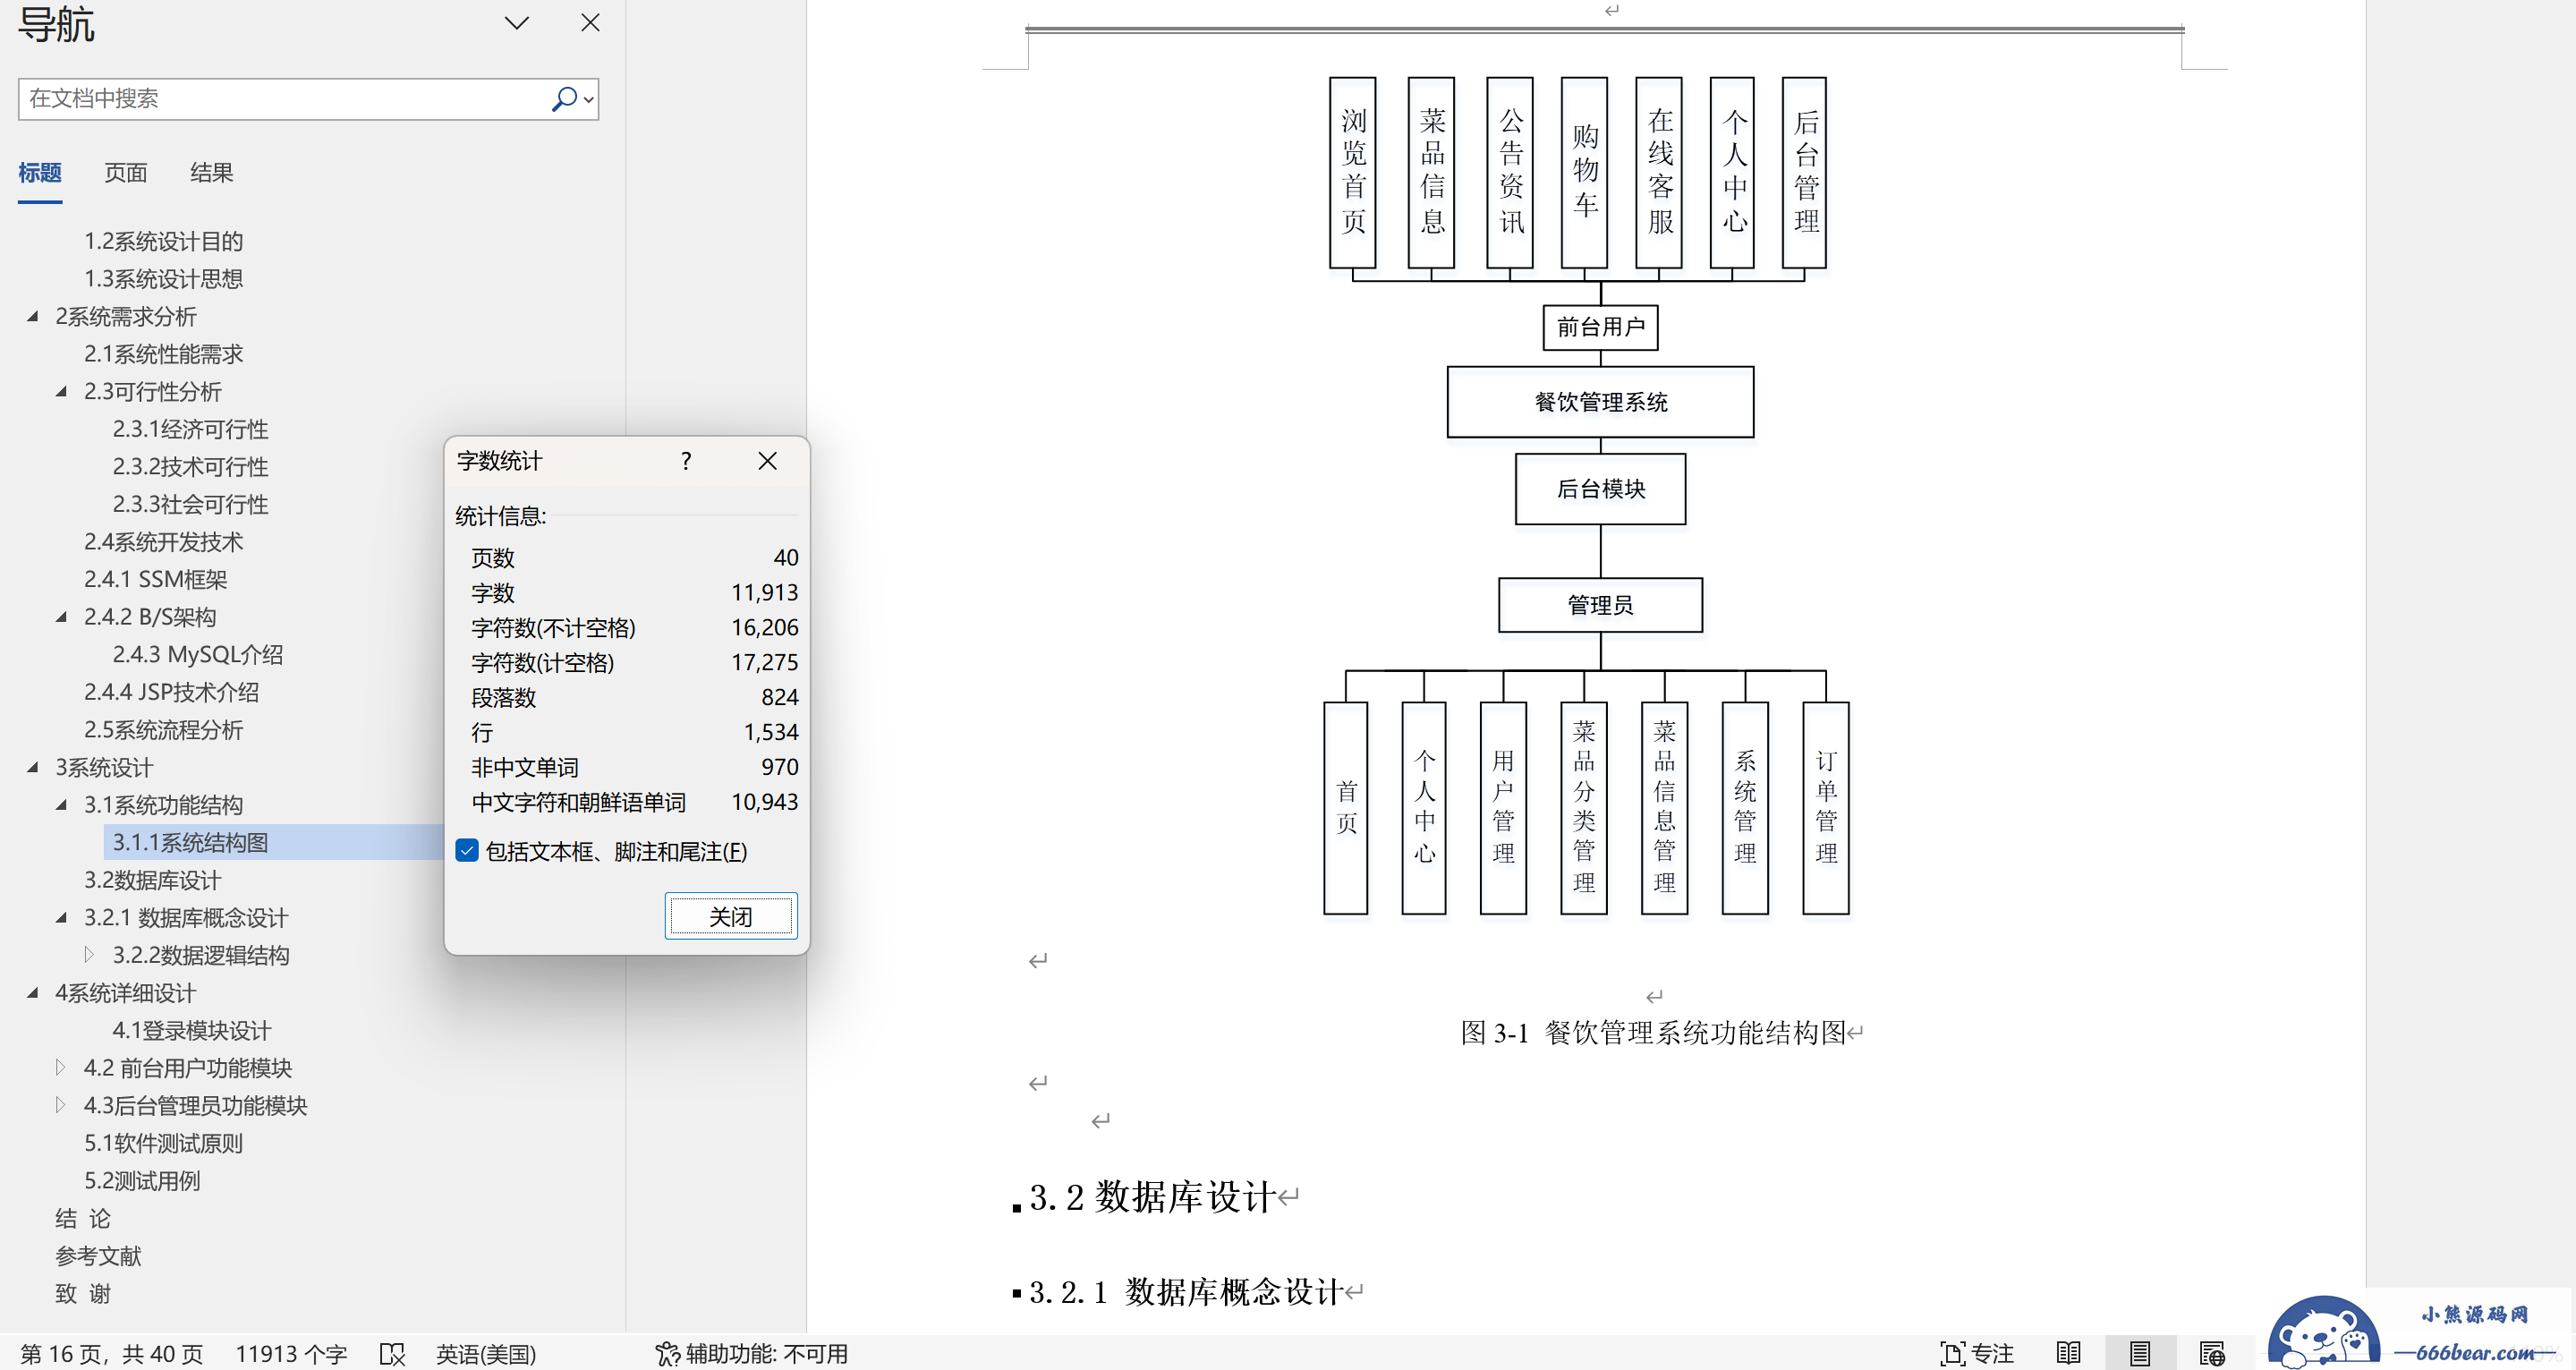This screenshot has height=1370, width=2576.
Task: Click the search magnifier icon in navigation
Action: click(564, 98)
